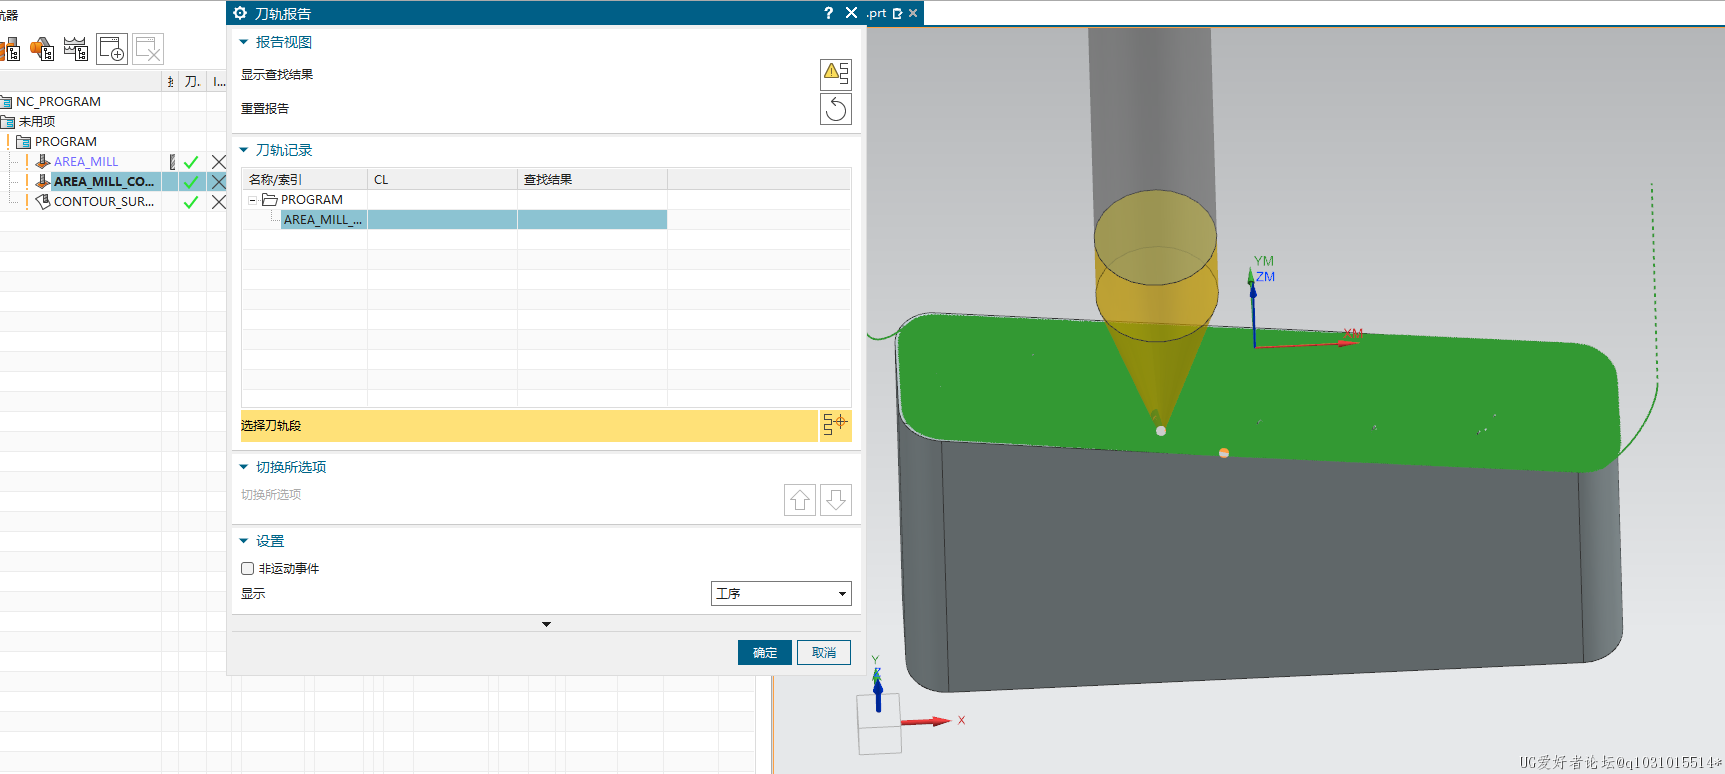The height and width of the screenshot is (774, 1725).
Task: Click the 显示查找结果 label
Action: point(277,74)
